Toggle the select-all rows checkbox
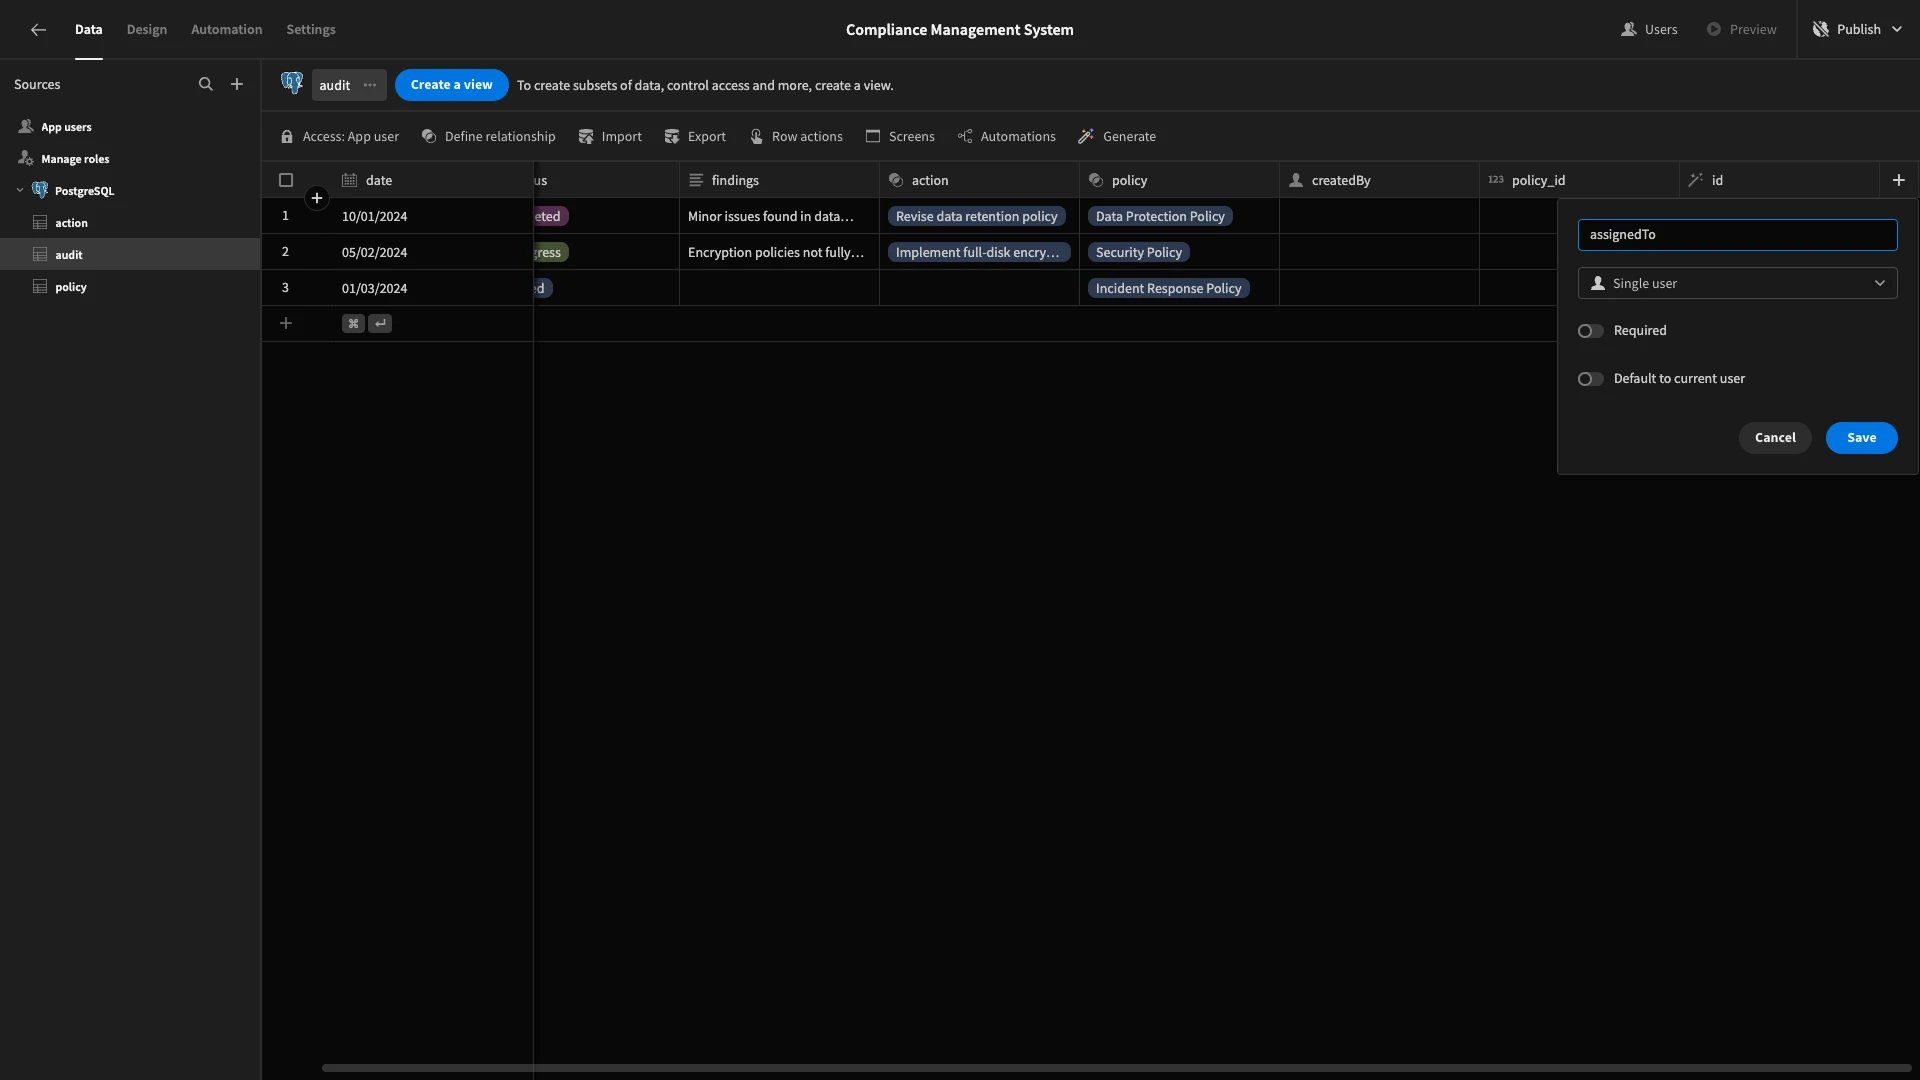This screenshot has width=1920, height=1080. pos(286,180)
